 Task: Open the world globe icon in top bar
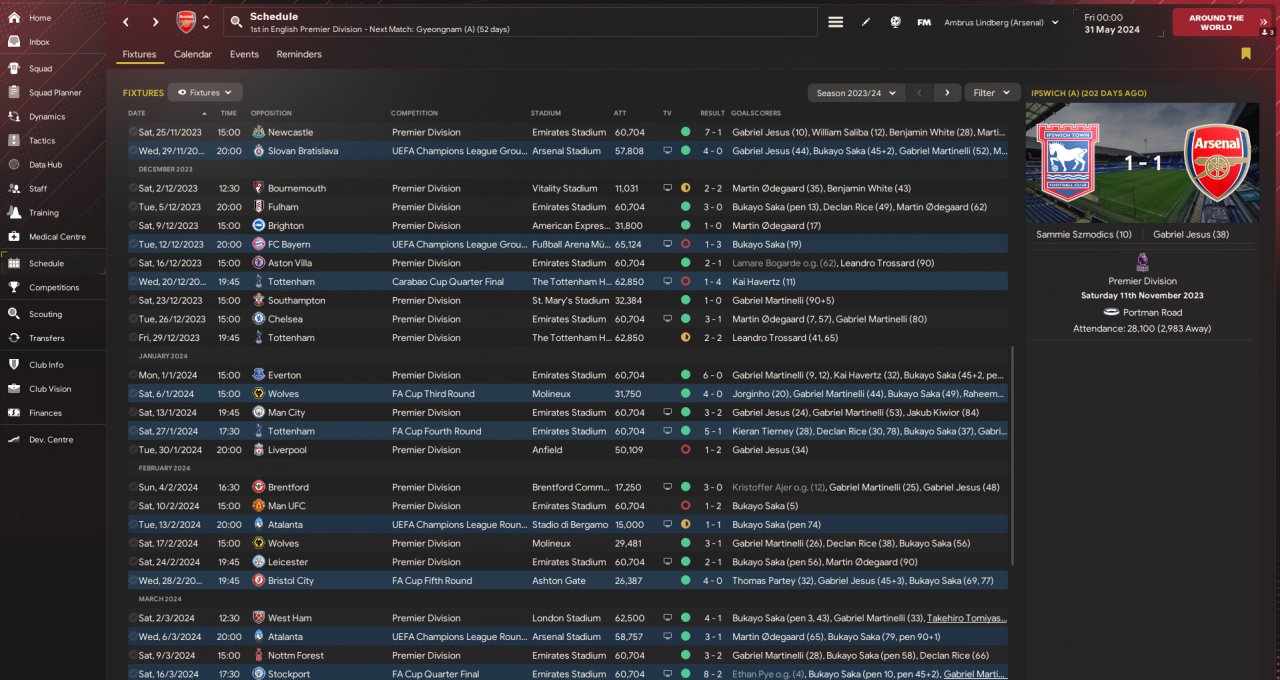(895, 22)
